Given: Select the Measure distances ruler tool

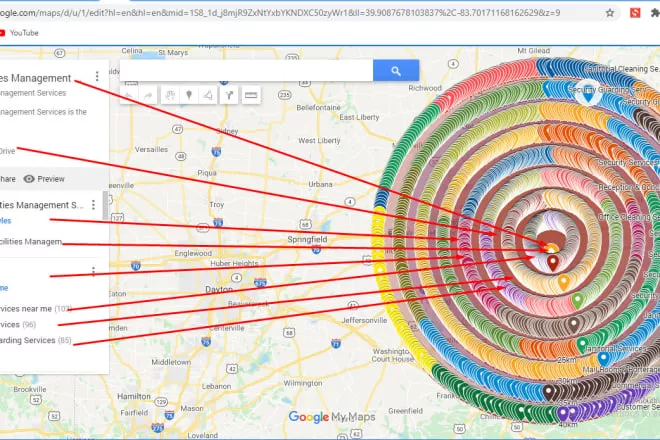Looking at the screenshot, I should [251, 95].
